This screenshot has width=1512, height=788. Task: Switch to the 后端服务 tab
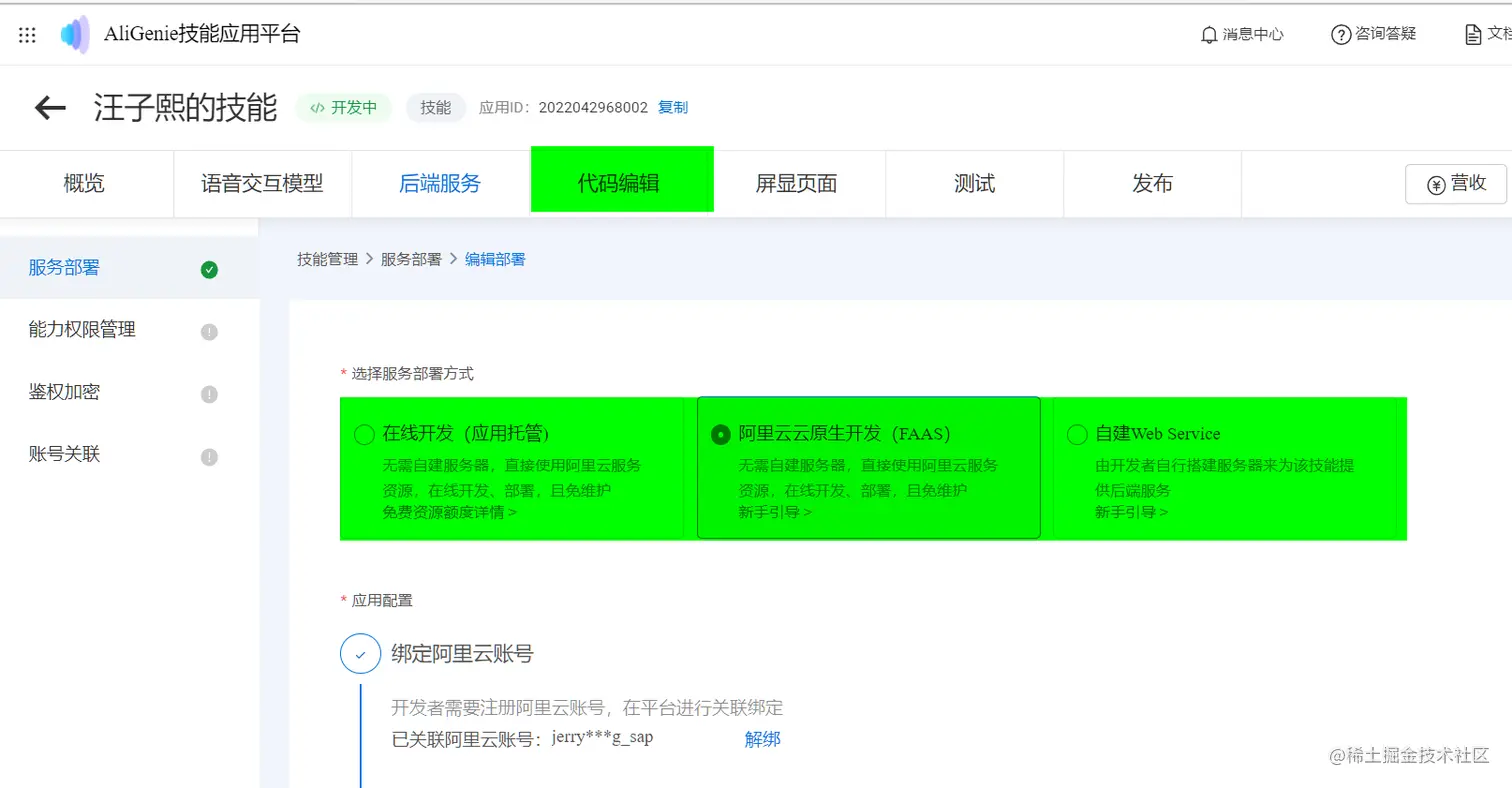tap(440, 184)
